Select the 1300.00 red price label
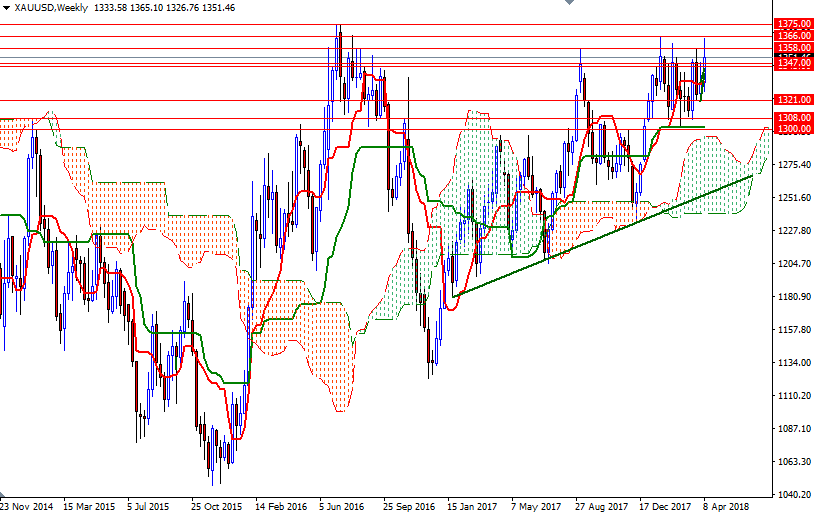Viewport: 814px width, 514px height. (x=792, y=129)
